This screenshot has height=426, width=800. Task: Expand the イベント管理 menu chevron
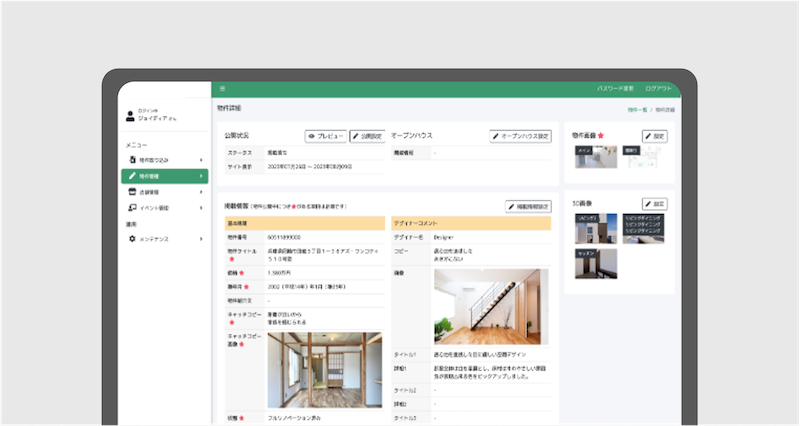pos(201,208)
